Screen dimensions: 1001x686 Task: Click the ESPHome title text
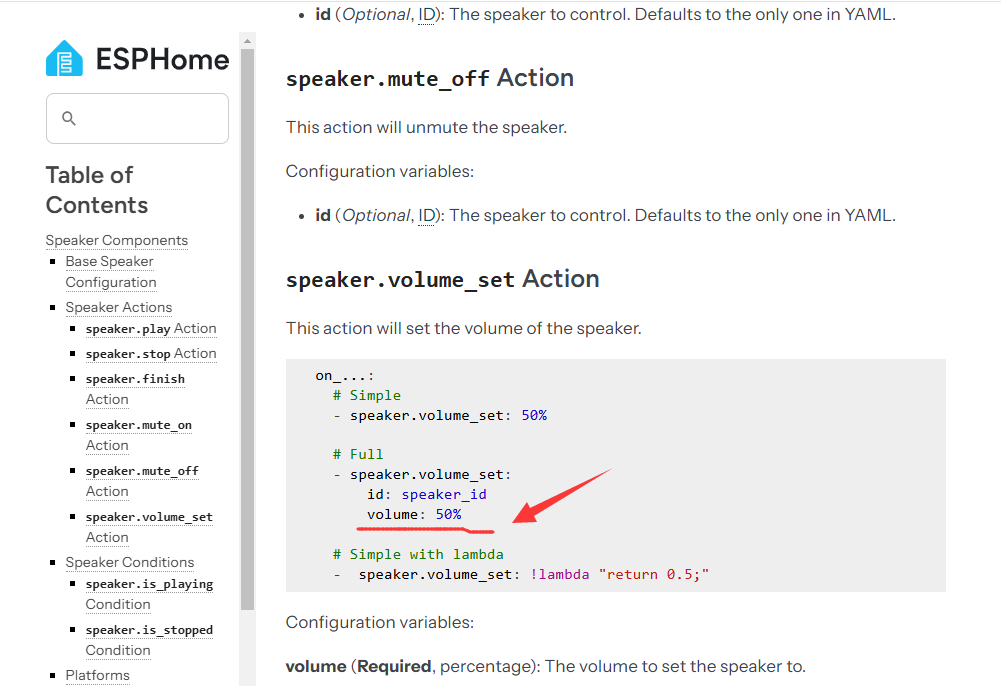[162, 59]
